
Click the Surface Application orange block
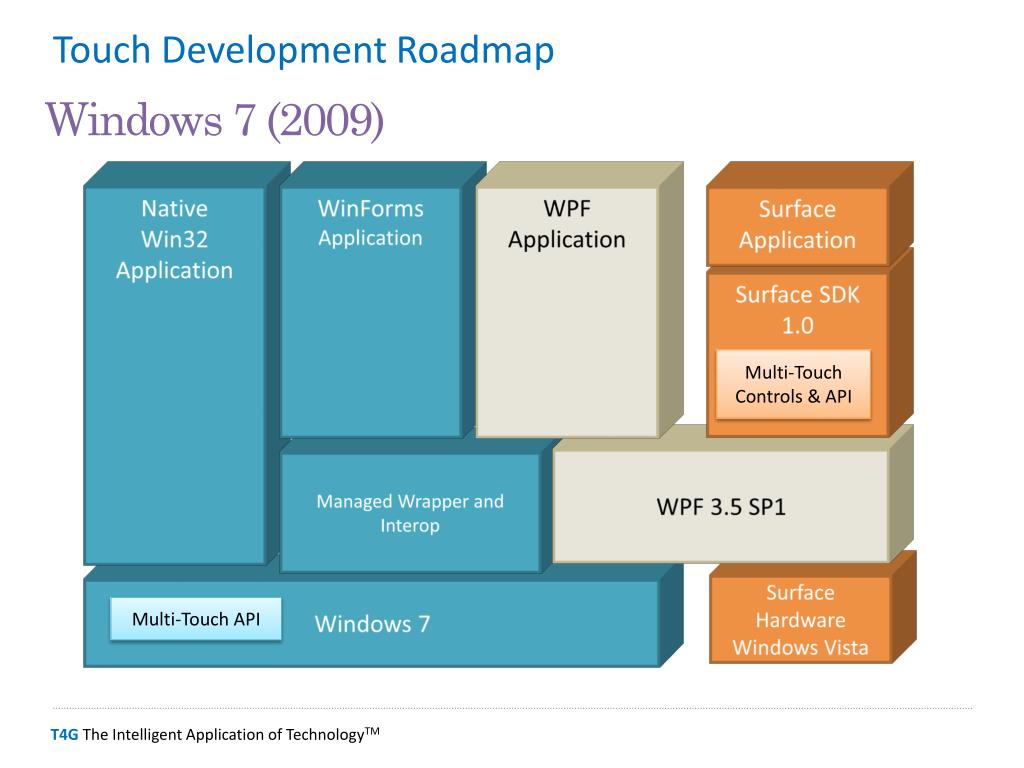point(797,226)
